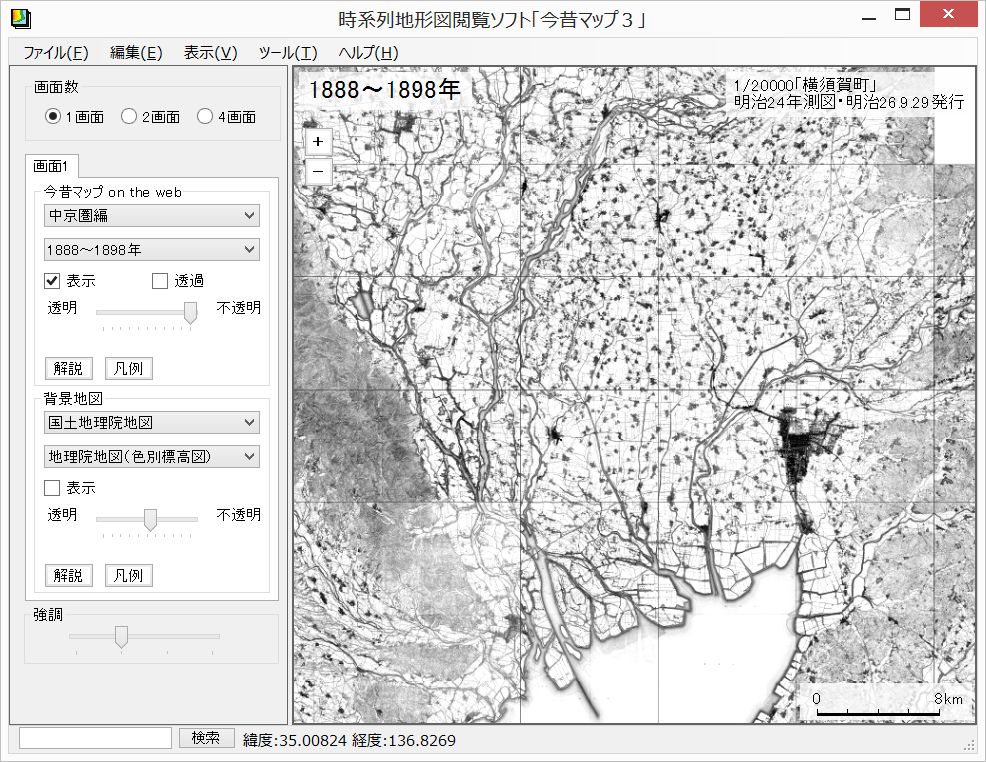
Task: Open the ファイル(F) menu
Action: (x=55, y=53)
